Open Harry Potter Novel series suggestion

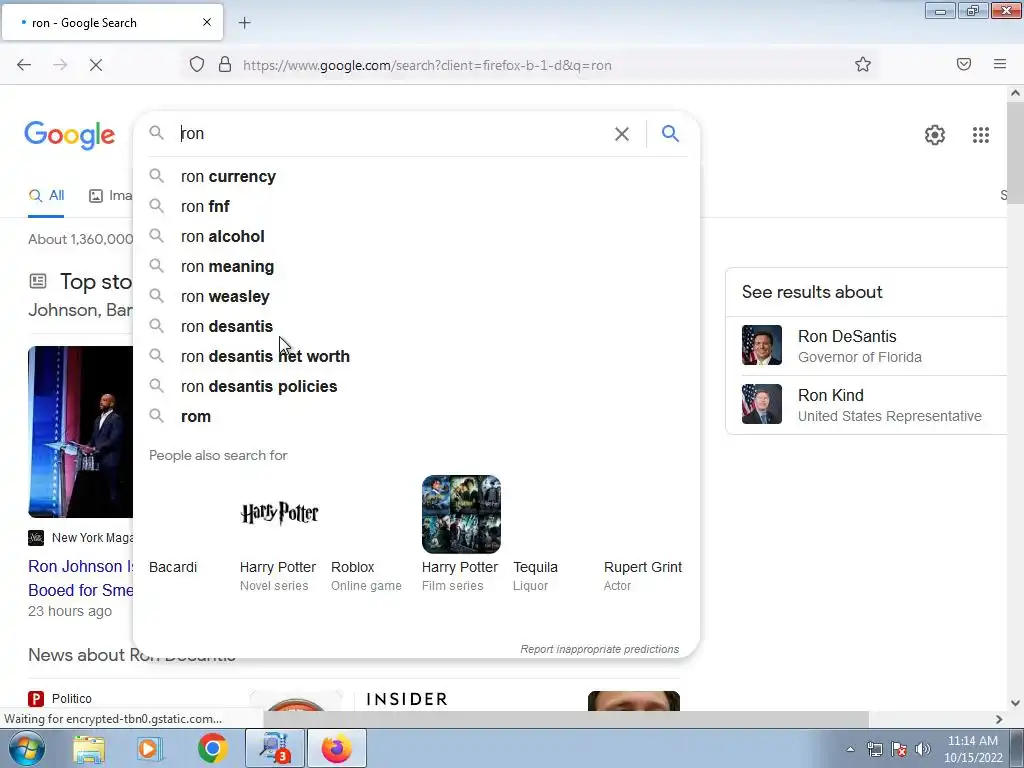coord(279,534)
